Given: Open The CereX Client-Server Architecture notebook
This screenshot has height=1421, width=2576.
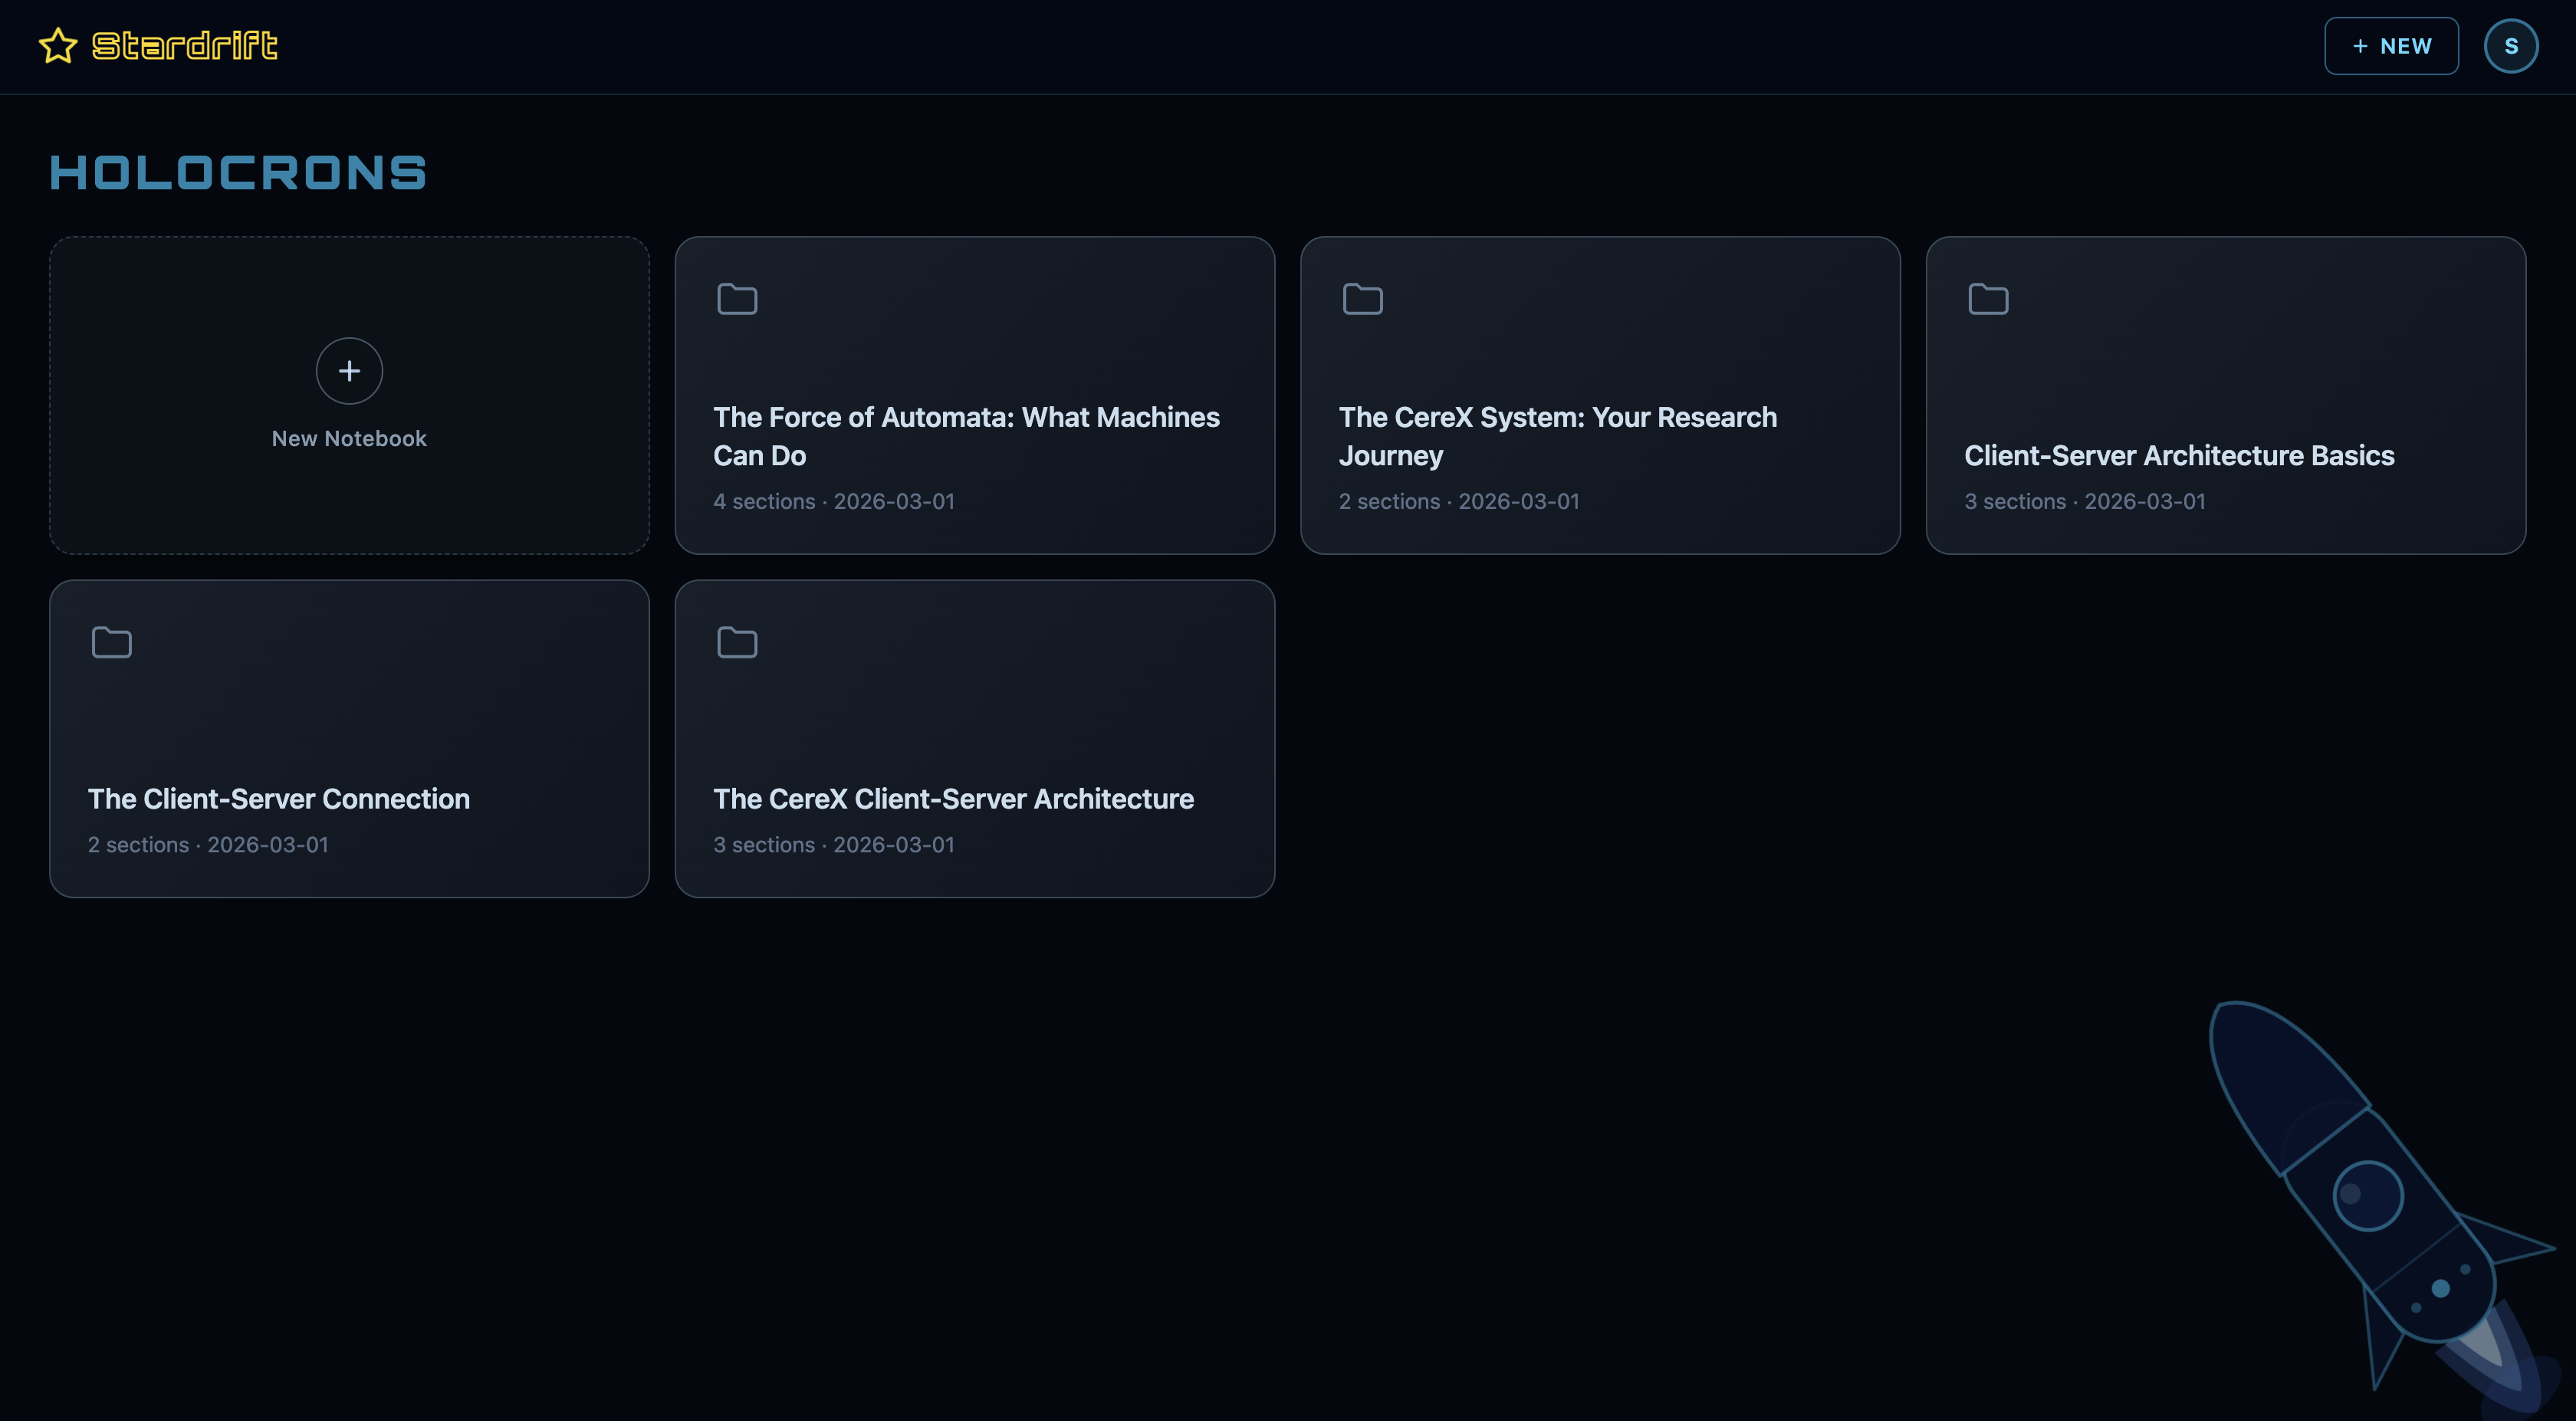Looking at the screenshot, I should pyautogui.click(x=953, y=799).
